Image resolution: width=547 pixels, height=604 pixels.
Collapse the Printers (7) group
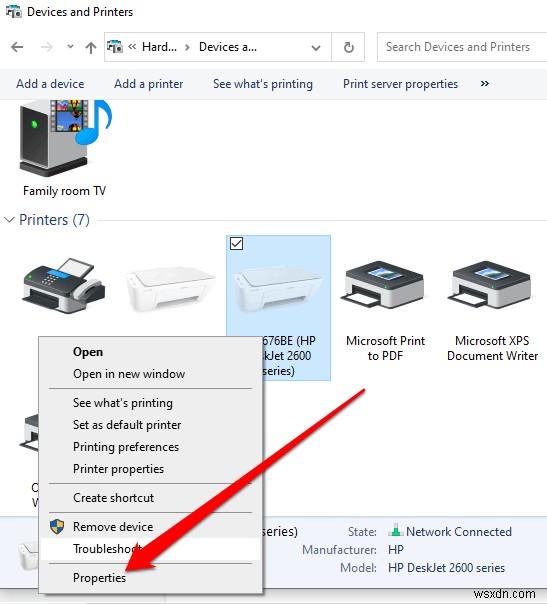[x=9, y=220]
